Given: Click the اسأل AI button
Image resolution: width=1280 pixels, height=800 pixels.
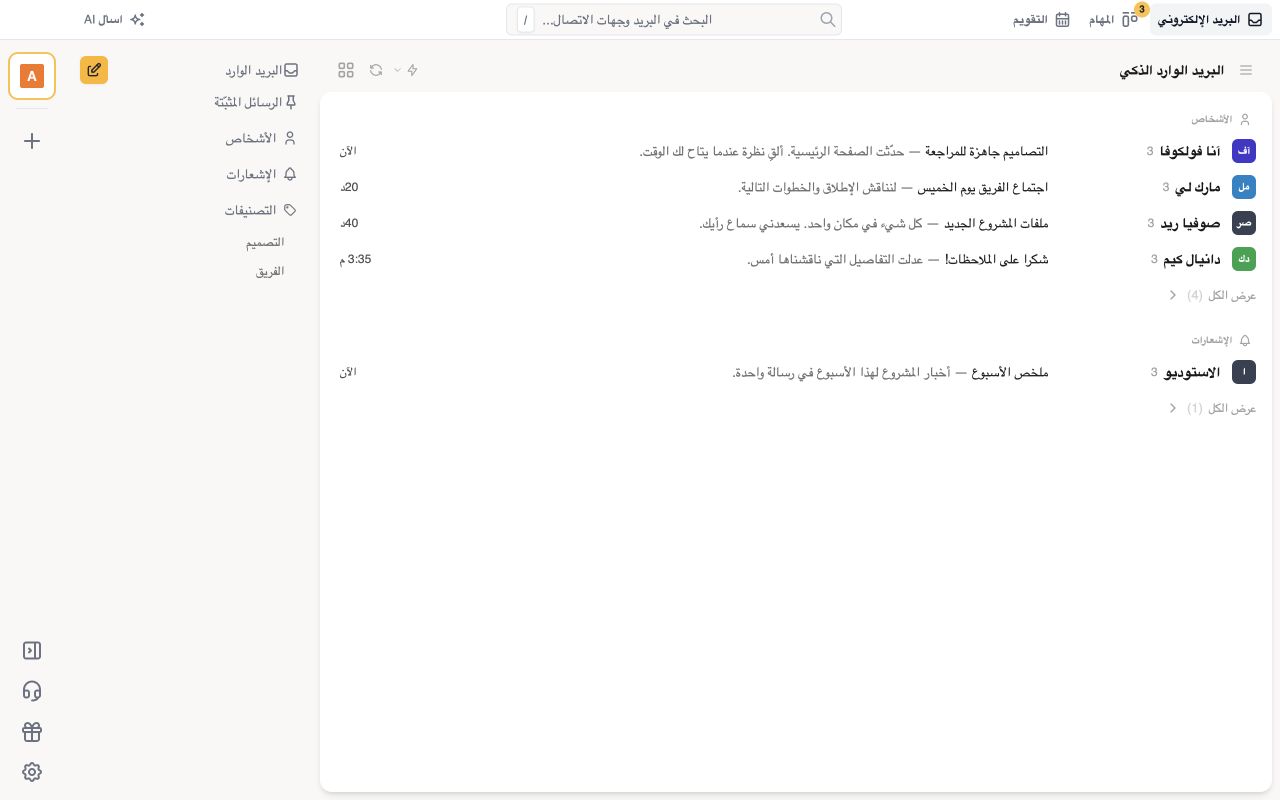Looking at the screenshot, I should (x=115, y=19).
